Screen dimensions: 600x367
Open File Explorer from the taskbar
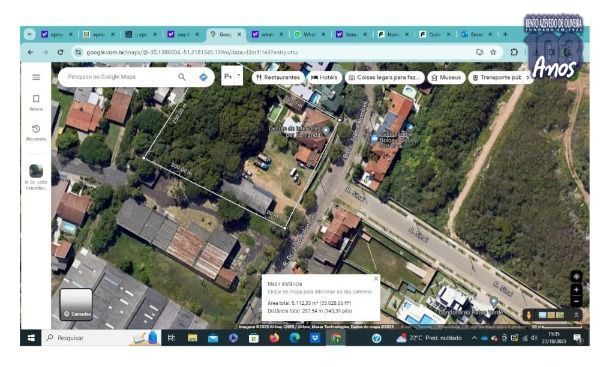[192, 338]
